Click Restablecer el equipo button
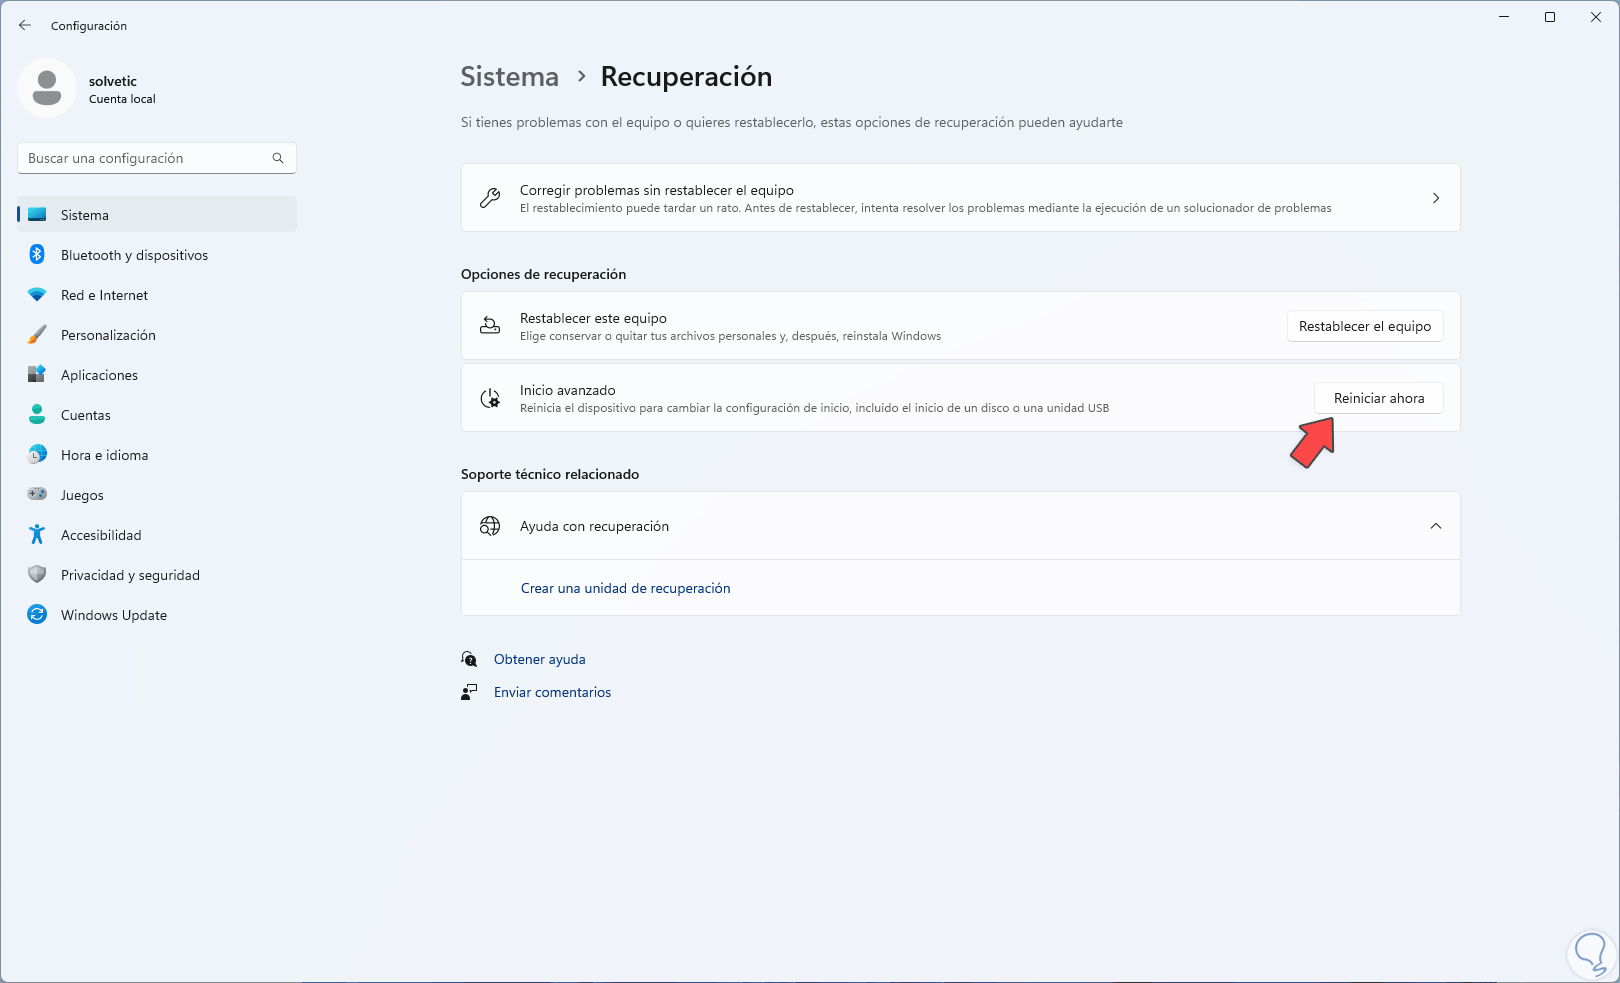Screen dimensions: 1620x983 point(1364,326)
